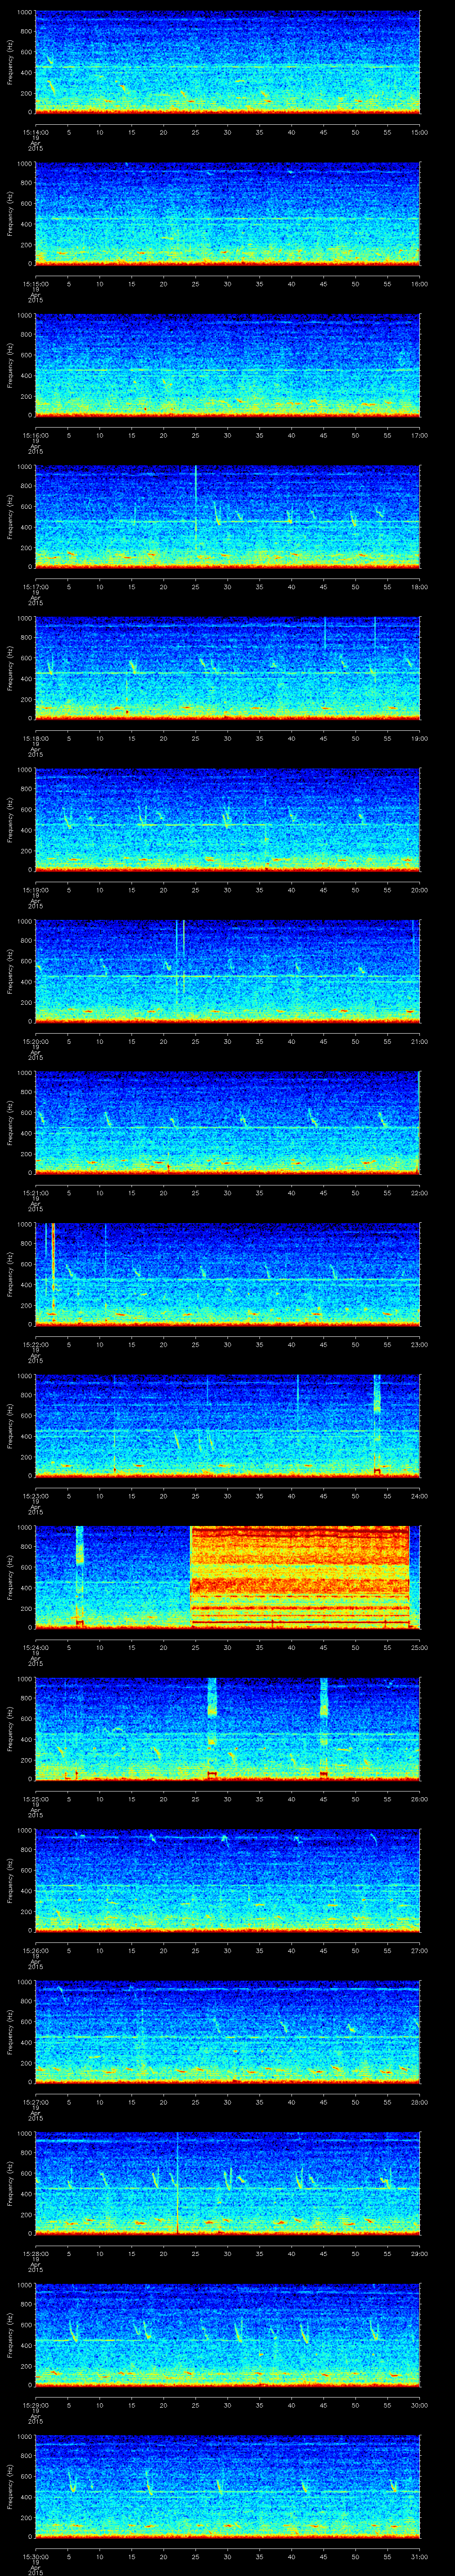Image resolution: width=455 pixels, height=2576 pixels.
Task: Click the 15:22:00 start time label
Action: click(35, 1344)
